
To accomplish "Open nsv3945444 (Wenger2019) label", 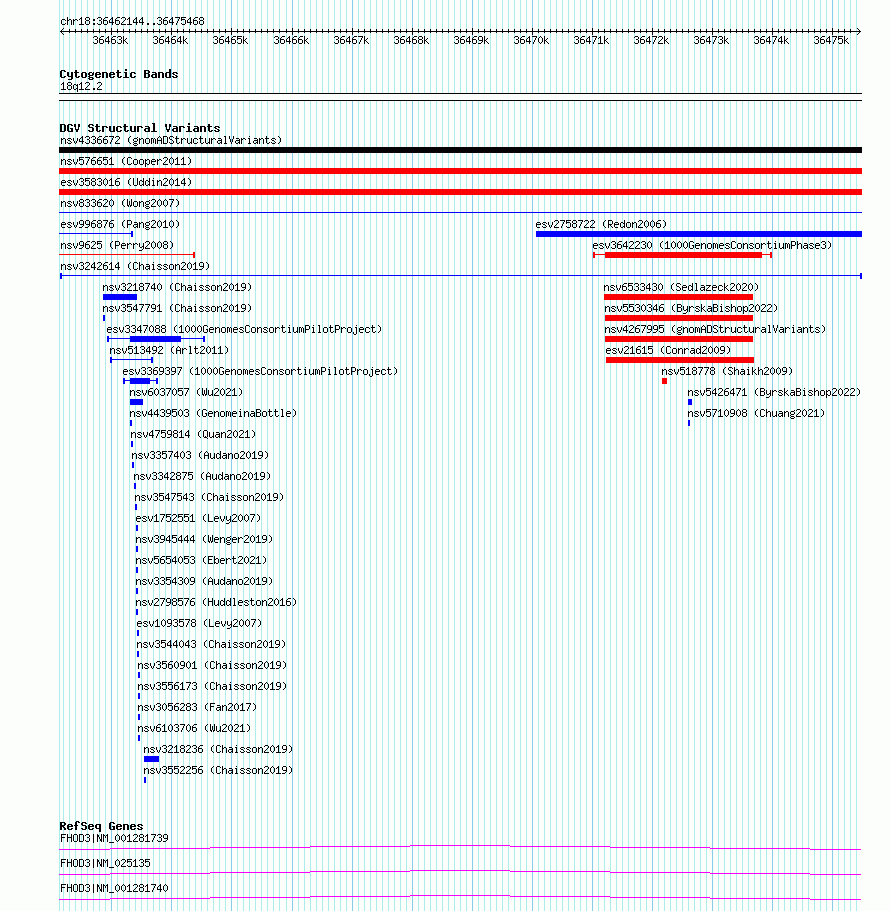I will (204, 539).
